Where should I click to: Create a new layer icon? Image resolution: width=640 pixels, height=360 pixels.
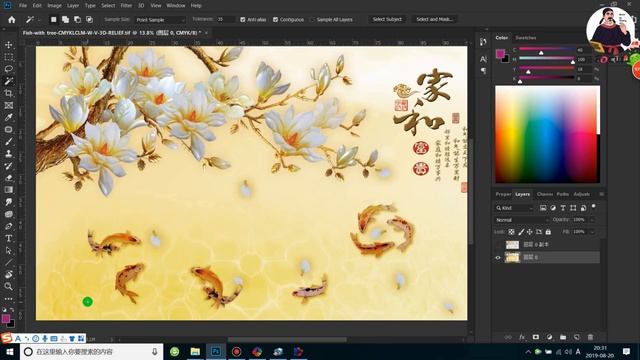click(x=577, y=337)
